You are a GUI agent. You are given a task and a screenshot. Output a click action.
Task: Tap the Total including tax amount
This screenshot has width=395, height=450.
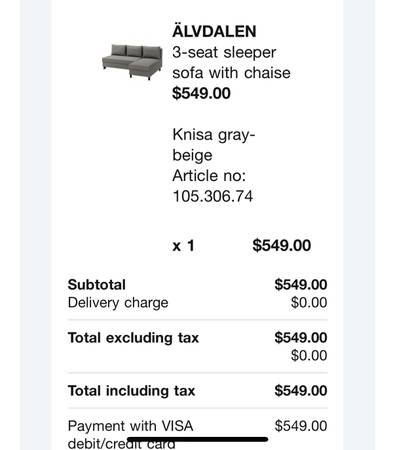[301, 391]
